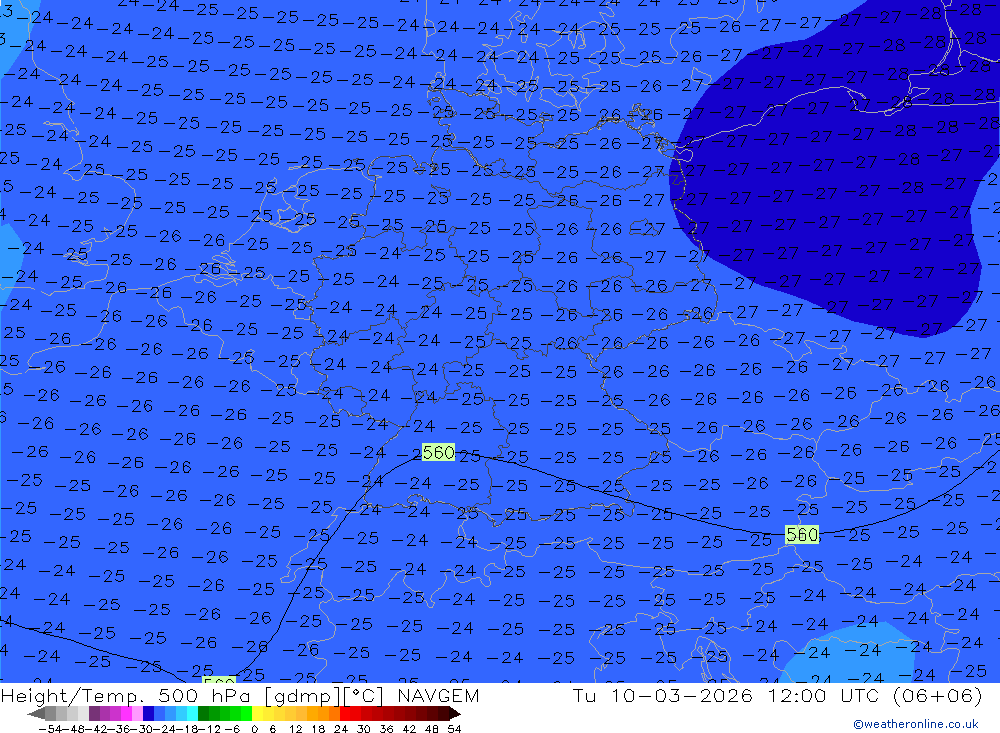This screenshot has width=1000, height=733.
Task: Click the 54 legend value at scale end
Action: click(x=454, y=729)
